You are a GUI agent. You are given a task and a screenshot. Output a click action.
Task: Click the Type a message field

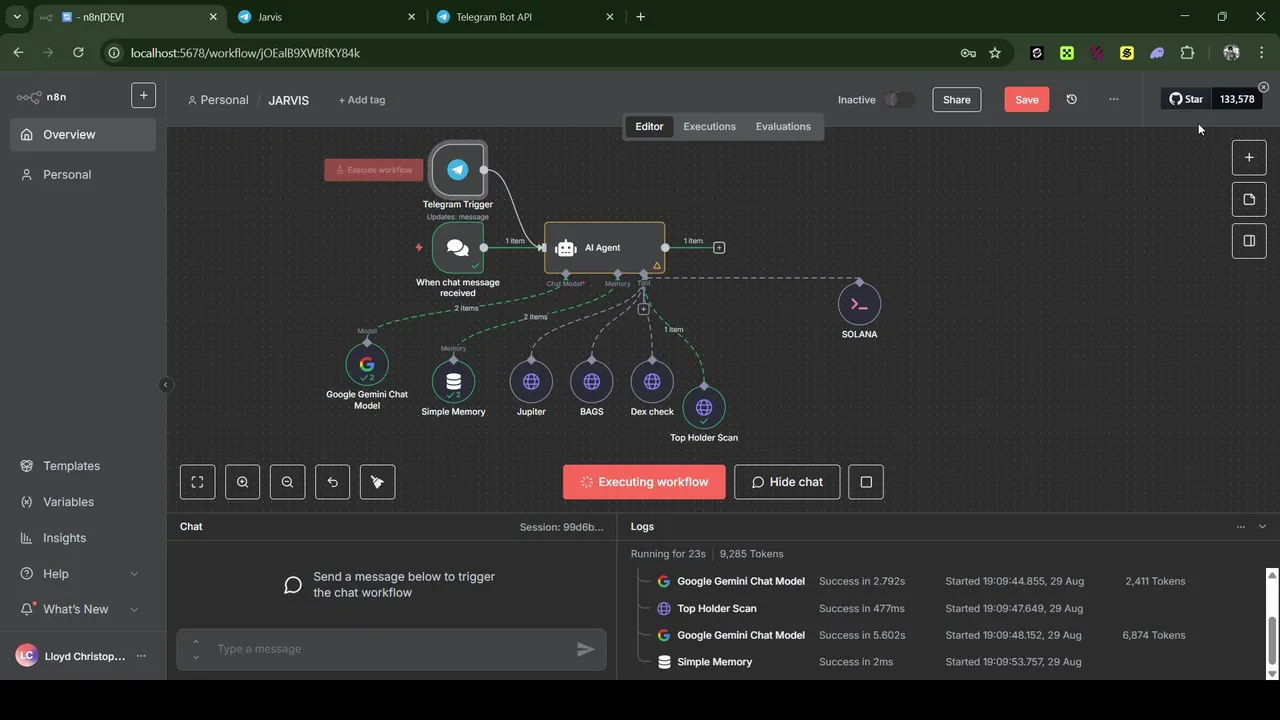click(x=391, y=650)
